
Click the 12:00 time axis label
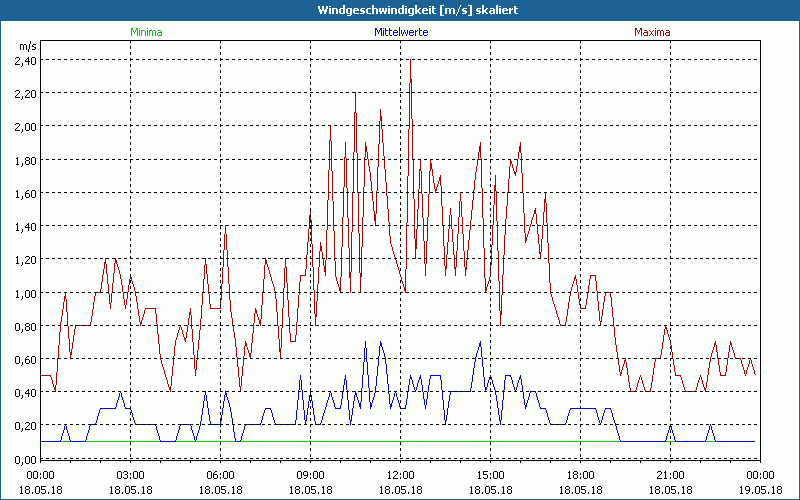click(401, 474)
